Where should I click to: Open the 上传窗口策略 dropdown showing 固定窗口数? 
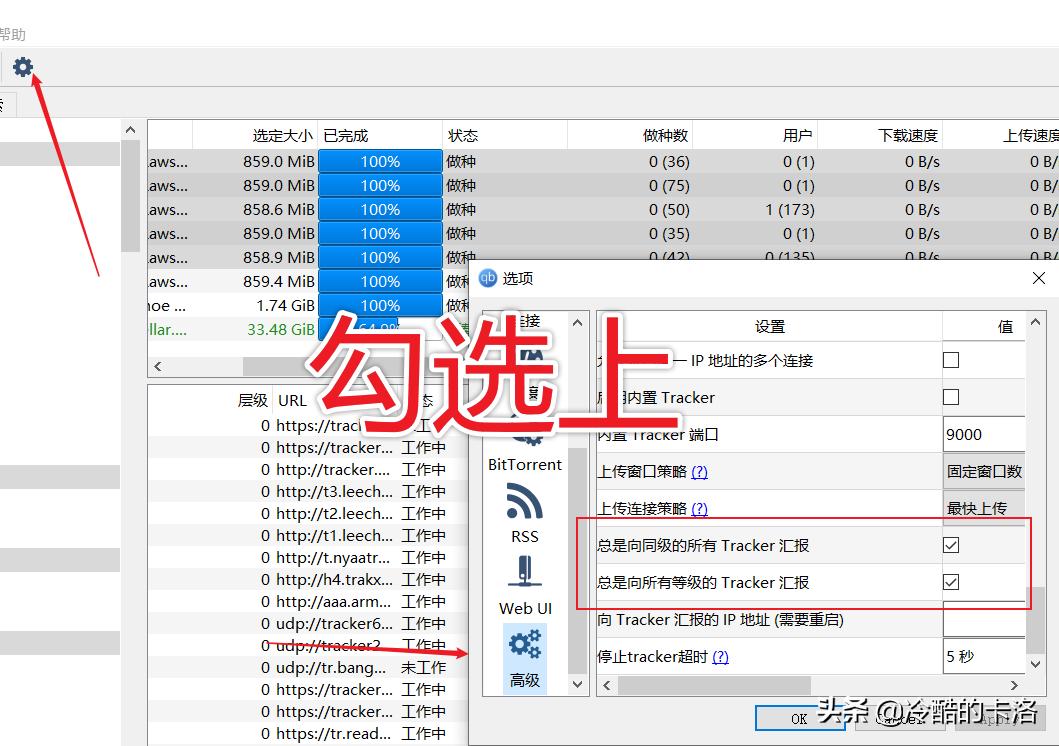(984, 471)
